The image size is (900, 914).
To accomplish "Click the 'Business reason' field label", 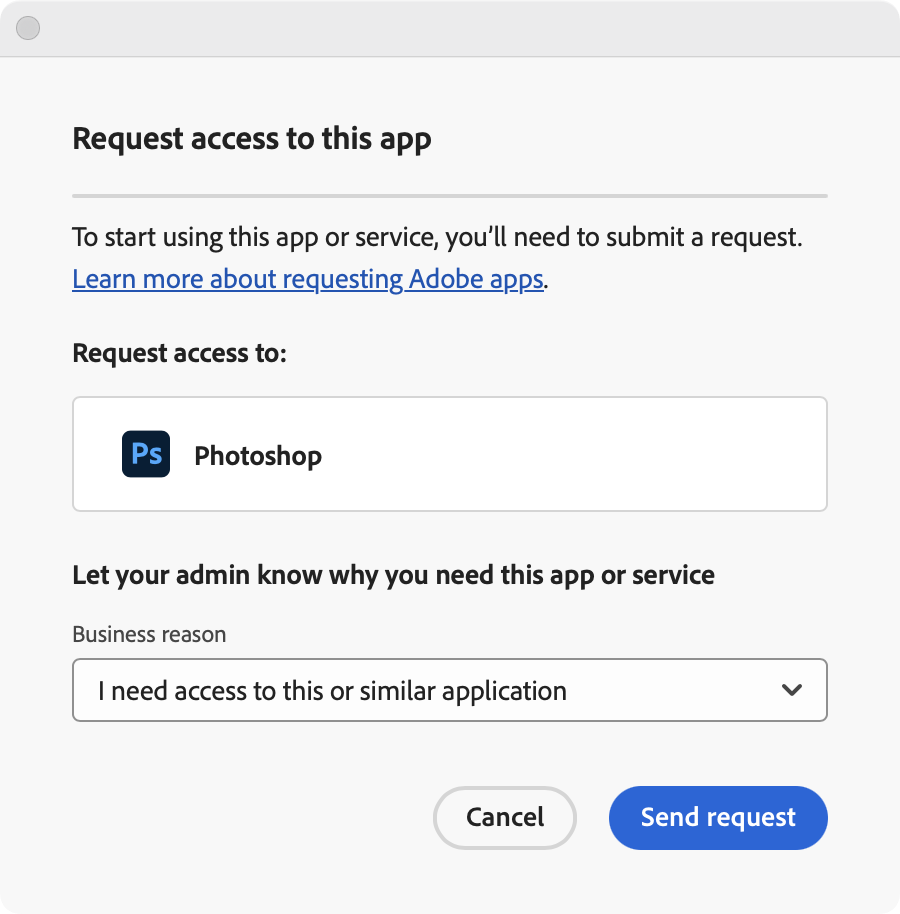I will tap(149, 634).
